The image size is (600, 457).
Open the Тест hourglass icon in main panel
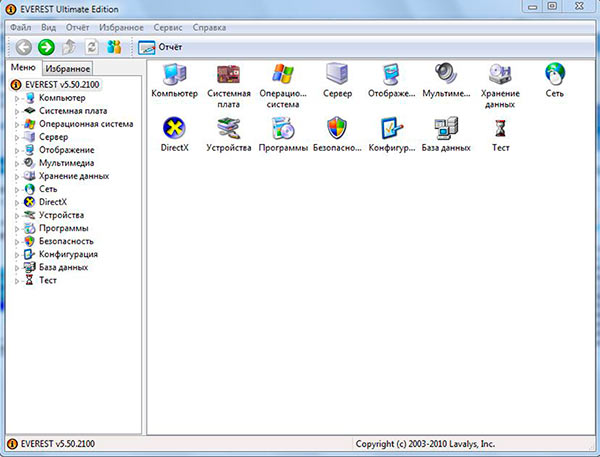(500, 129)
